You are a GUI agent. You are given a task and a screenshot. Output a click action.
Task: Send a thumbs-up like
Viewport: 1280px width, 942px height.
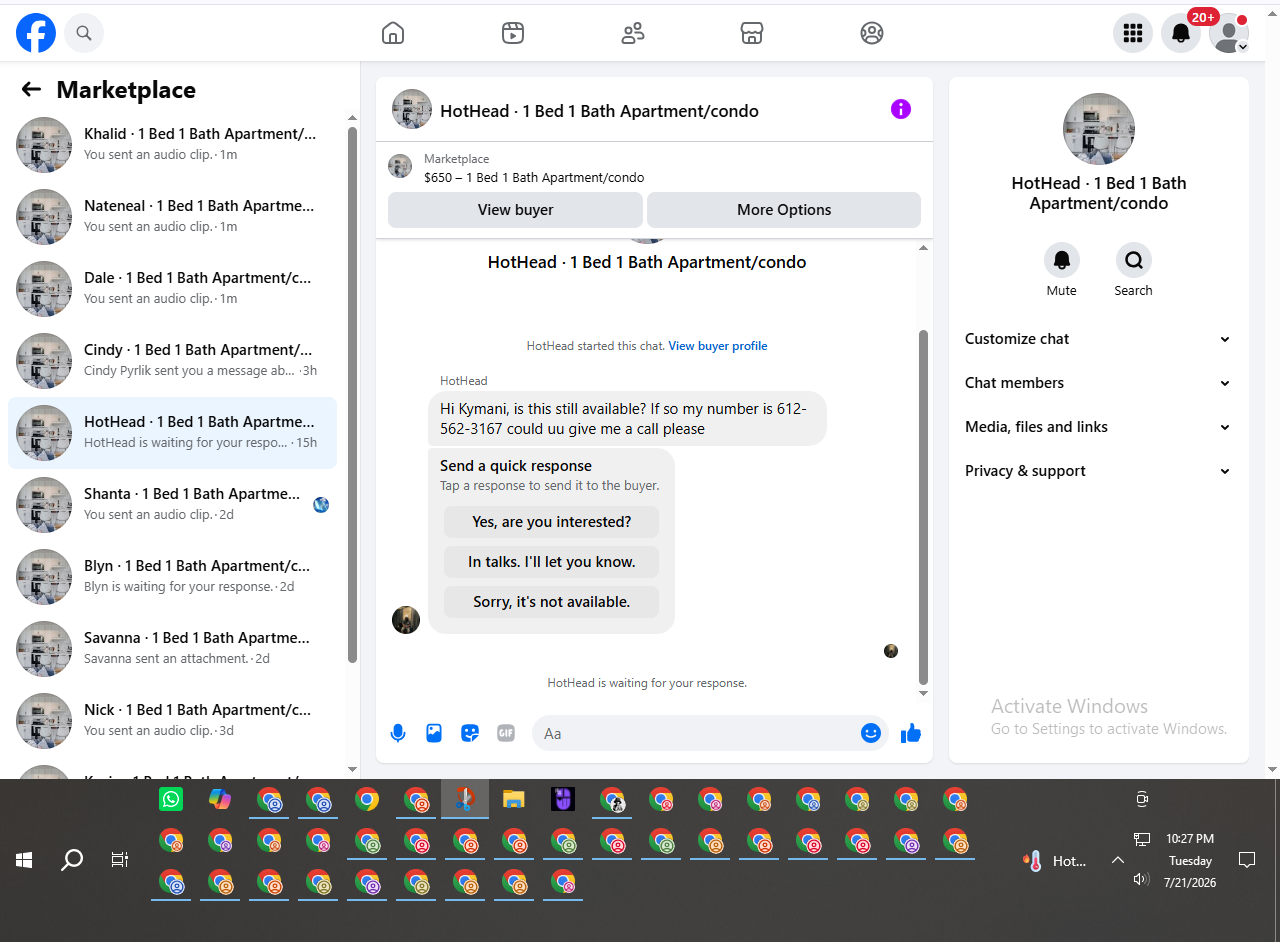(911, 733)
